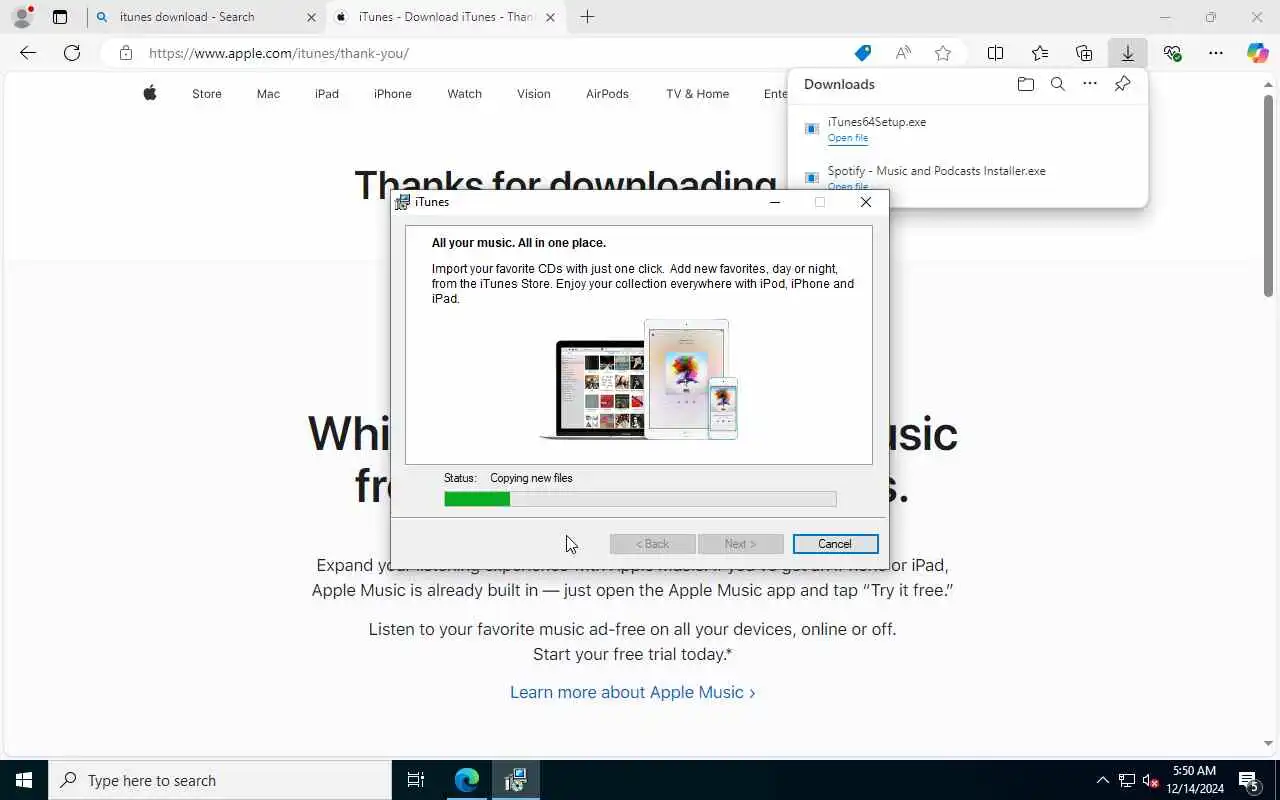Image resolution: width=1280 pixels, height=800 pixels.
Task: Open the shopping price tag icon
Action: tap(862, 53)
